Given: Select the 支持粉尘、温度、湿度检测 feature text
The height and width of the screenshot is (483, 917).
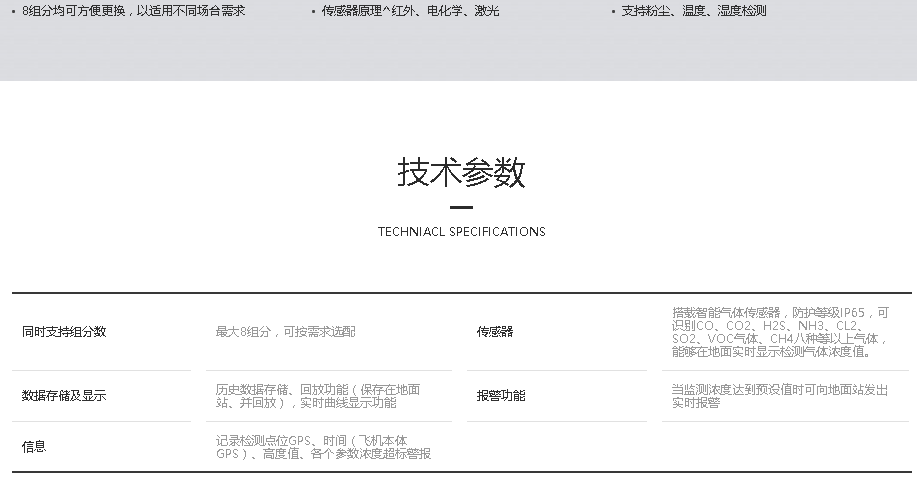Looking at the screenshot, I should click(x=693, y=11).
